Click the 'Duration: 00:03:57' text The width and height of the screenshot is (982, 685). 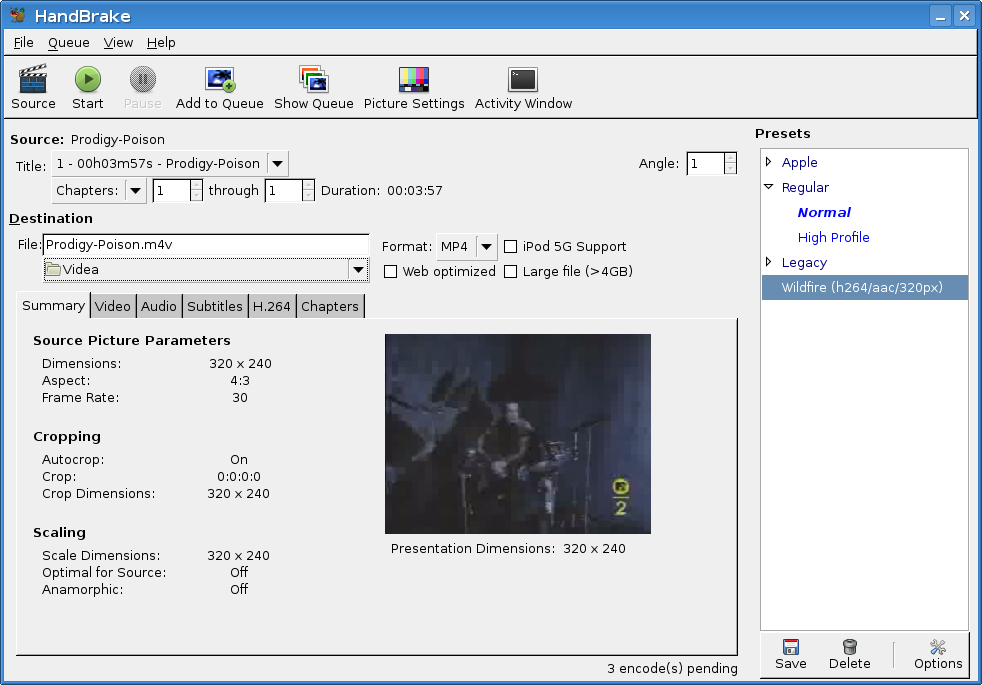click(381, 191)
